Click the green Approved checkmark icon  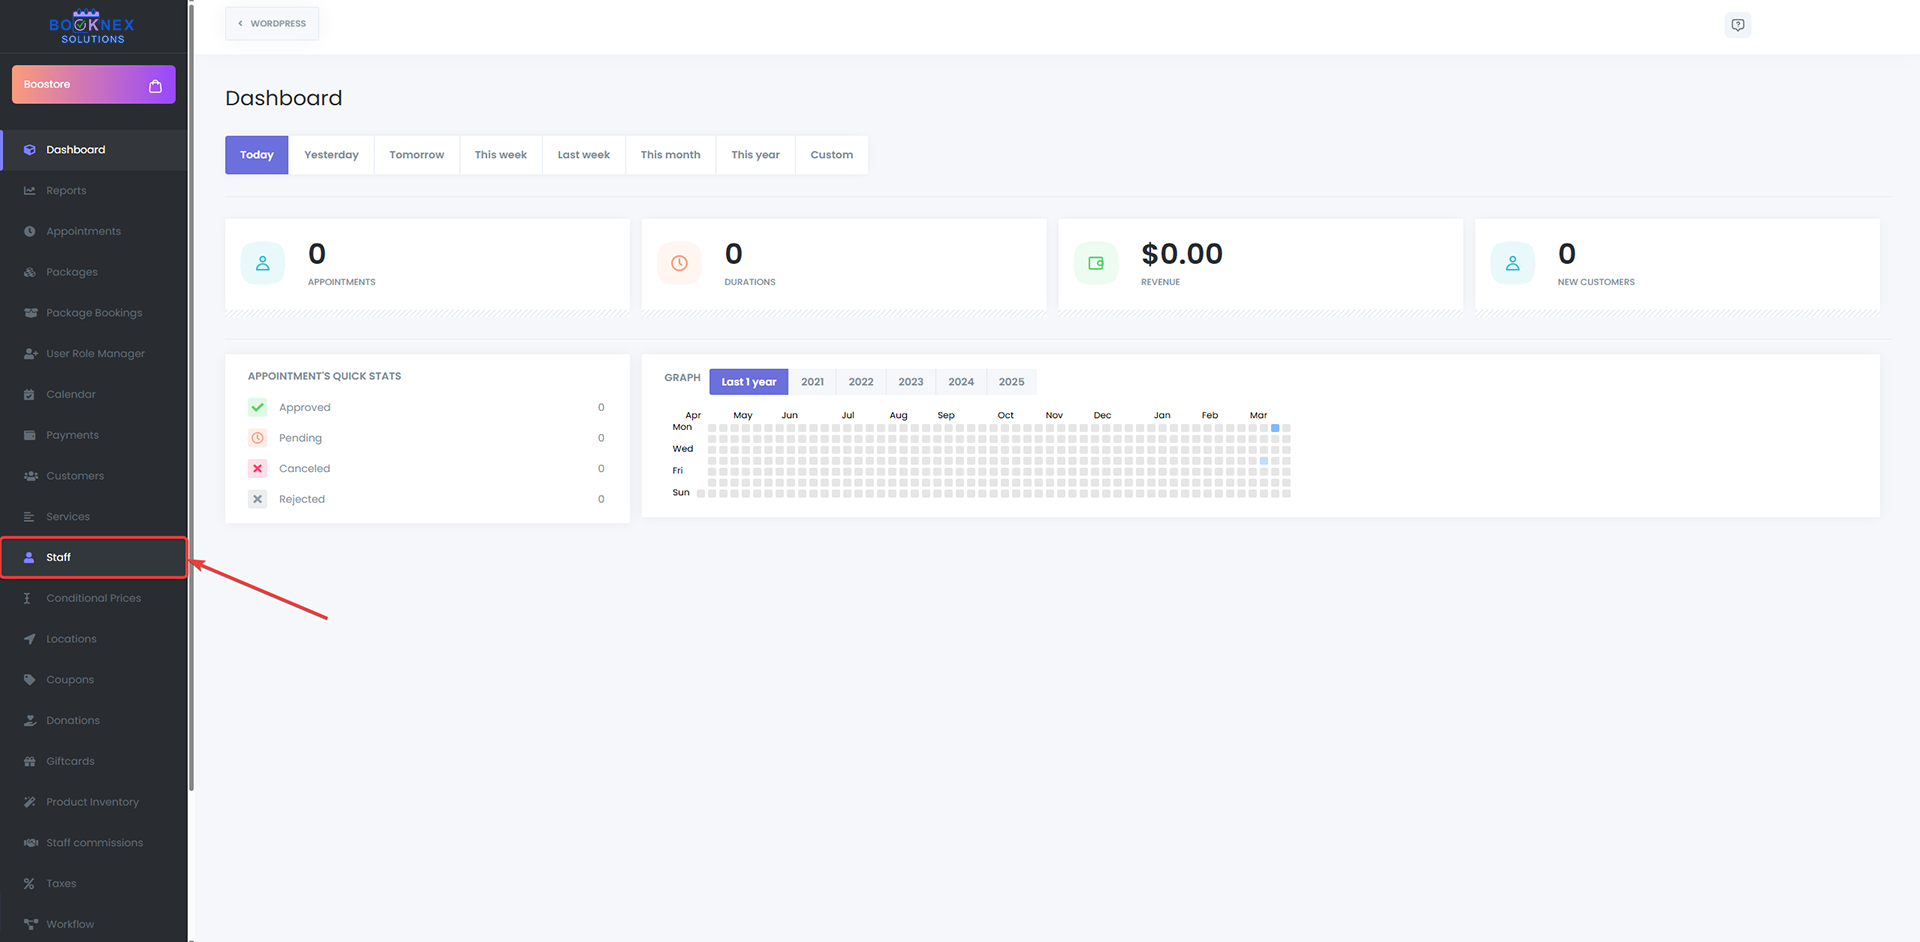[x=257, y=408]
